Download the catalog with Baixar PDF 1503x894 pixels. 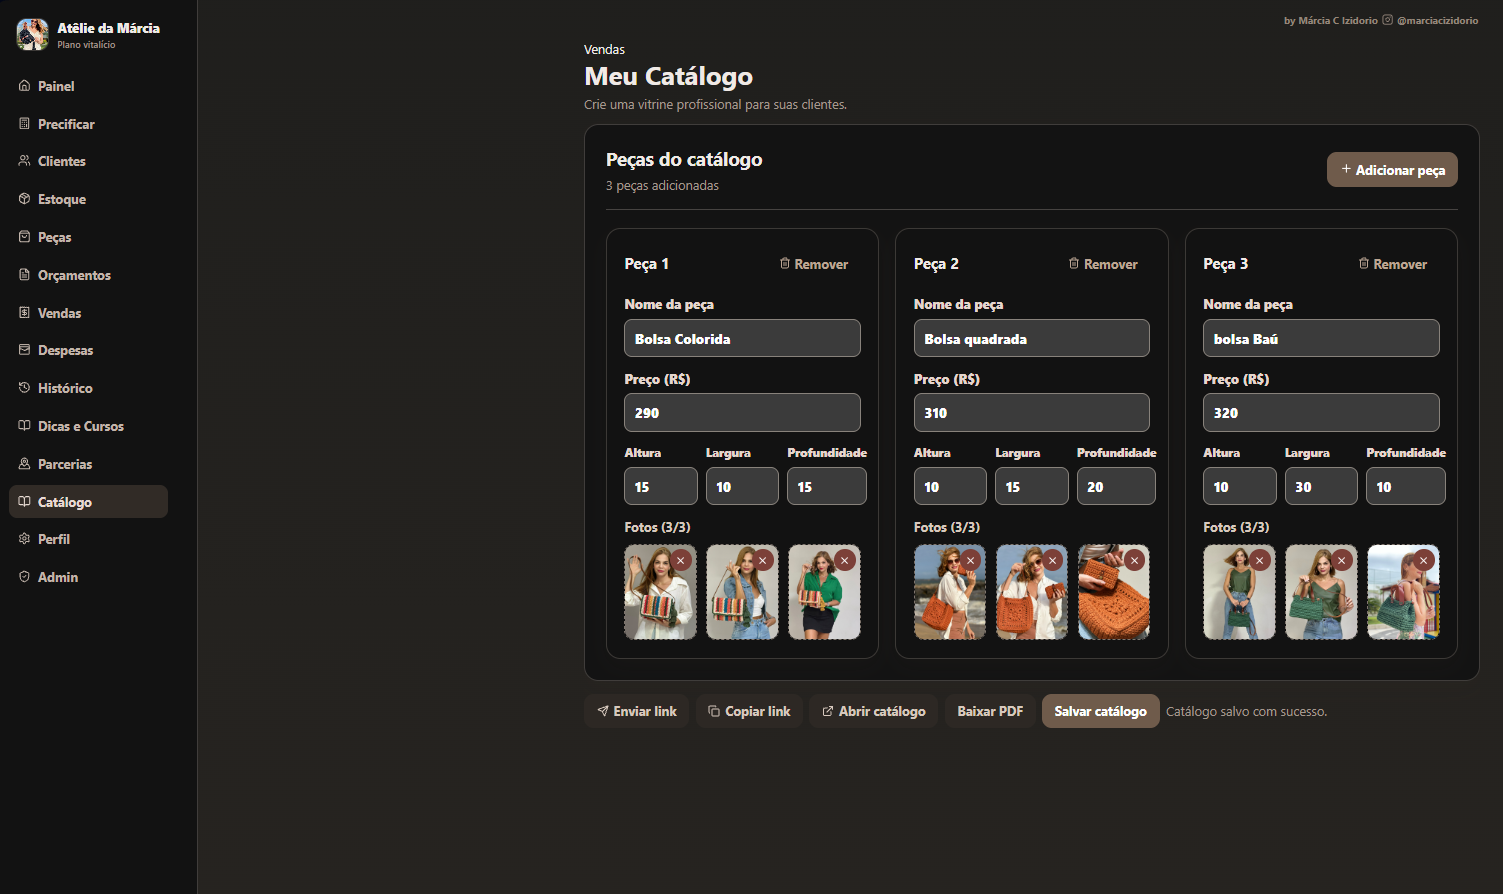(990, 711)
